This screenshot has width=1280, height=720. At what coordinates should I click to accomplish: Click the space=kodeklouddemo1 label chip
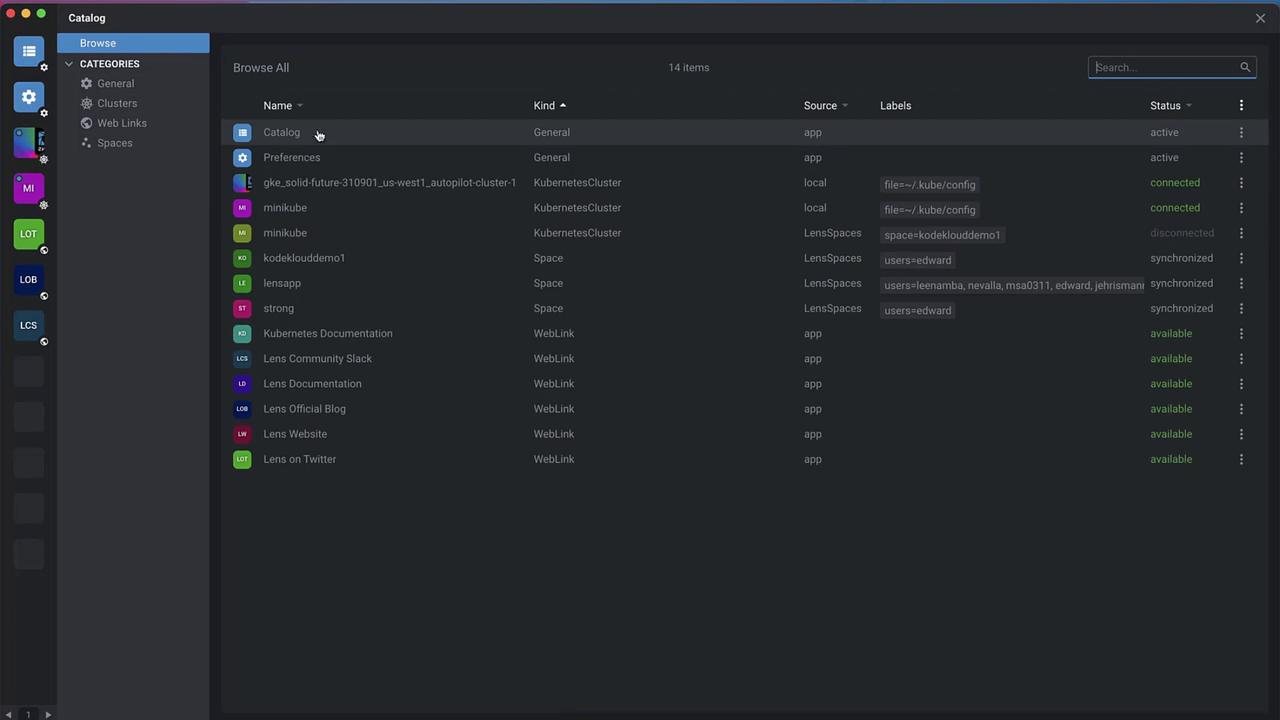(x=942, y=235)
